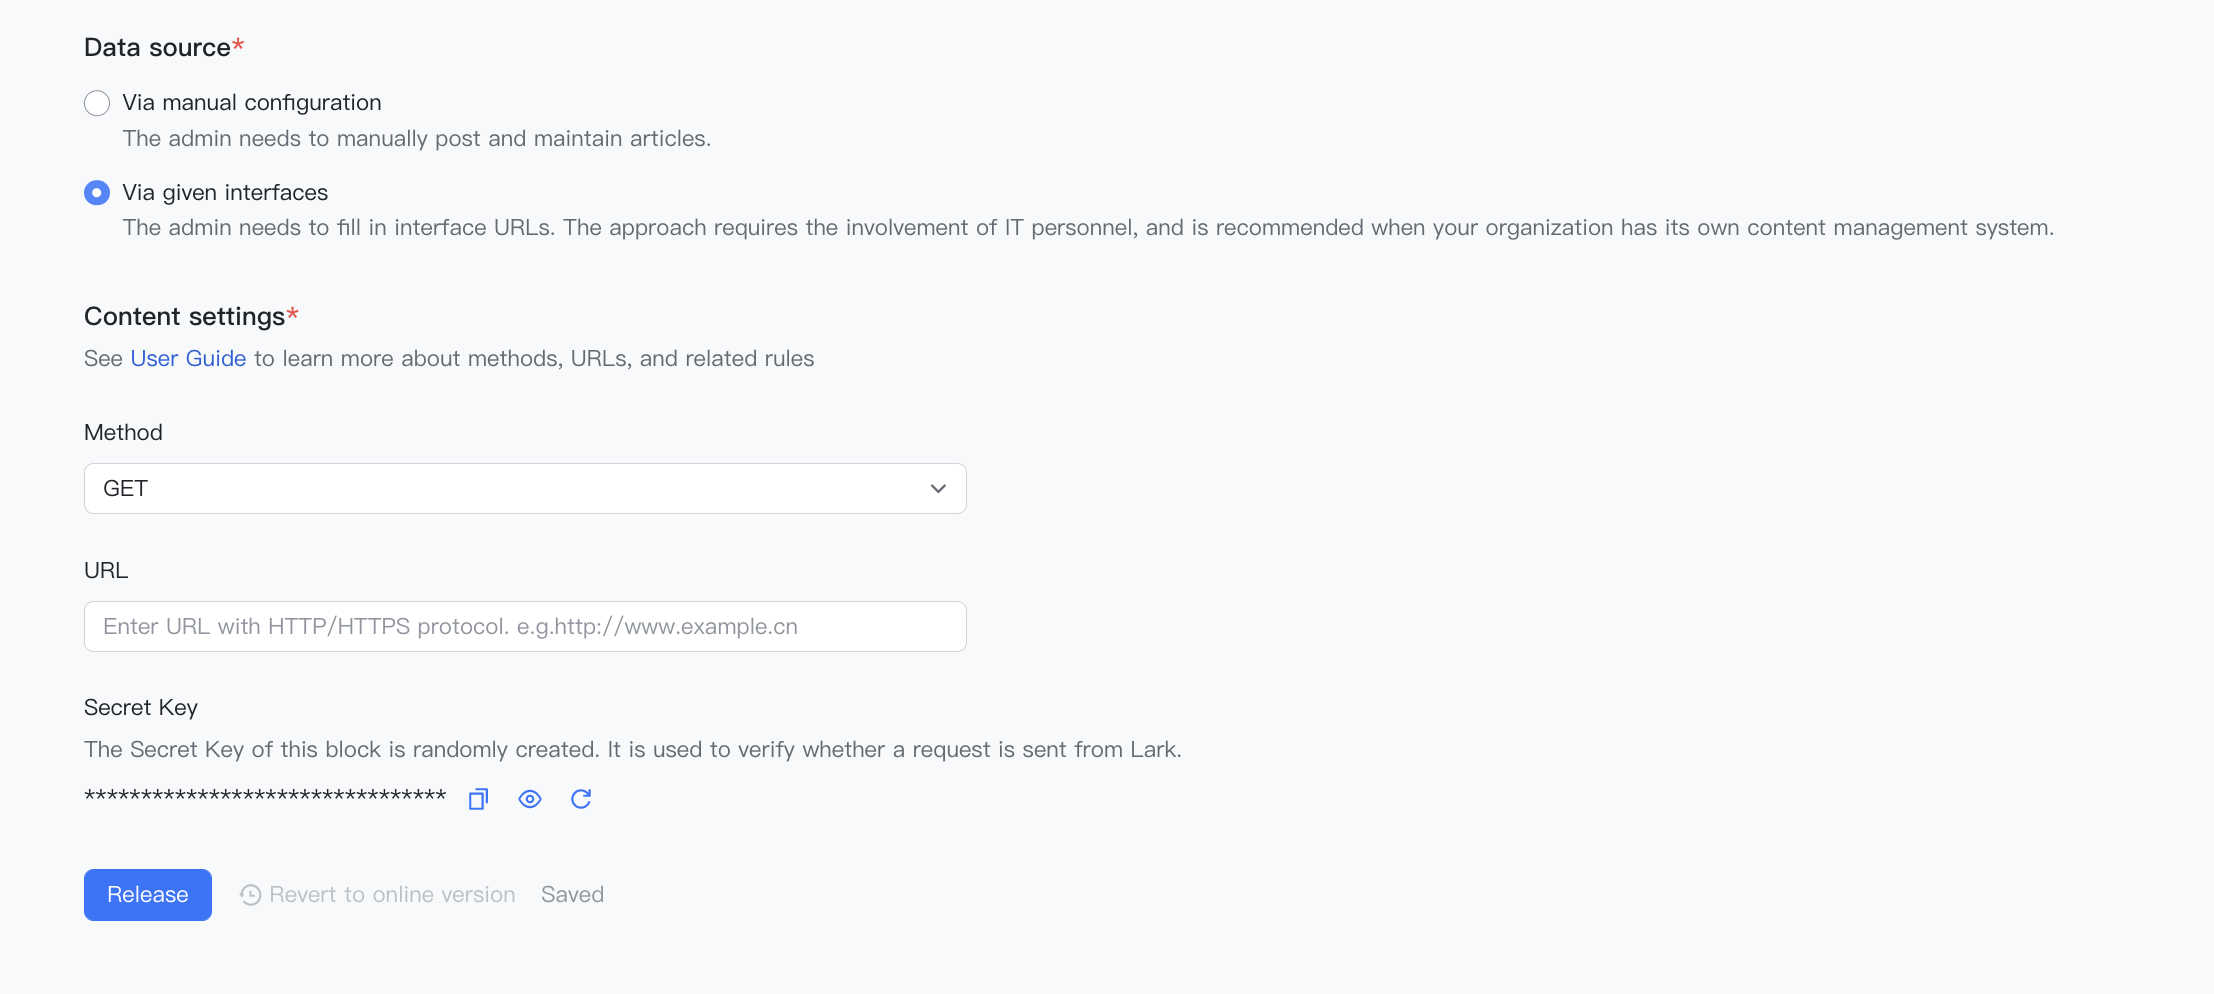Click Revert to online version
Image resolution: width=2214 pixels, height=994 pixels.
coord(391,894)
